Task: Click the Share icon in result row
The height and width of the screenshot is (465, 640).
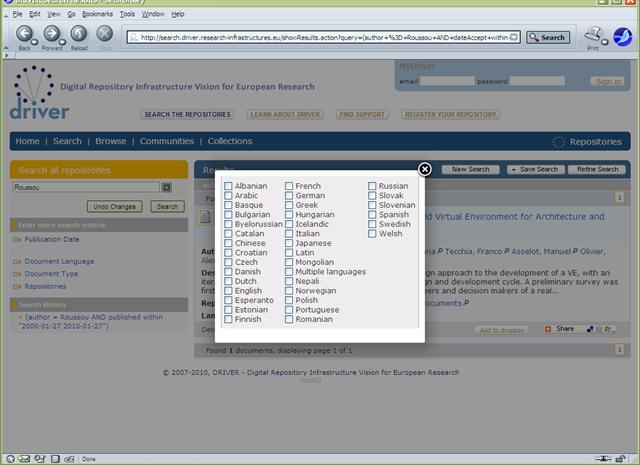Action: (x=548, y=329)
